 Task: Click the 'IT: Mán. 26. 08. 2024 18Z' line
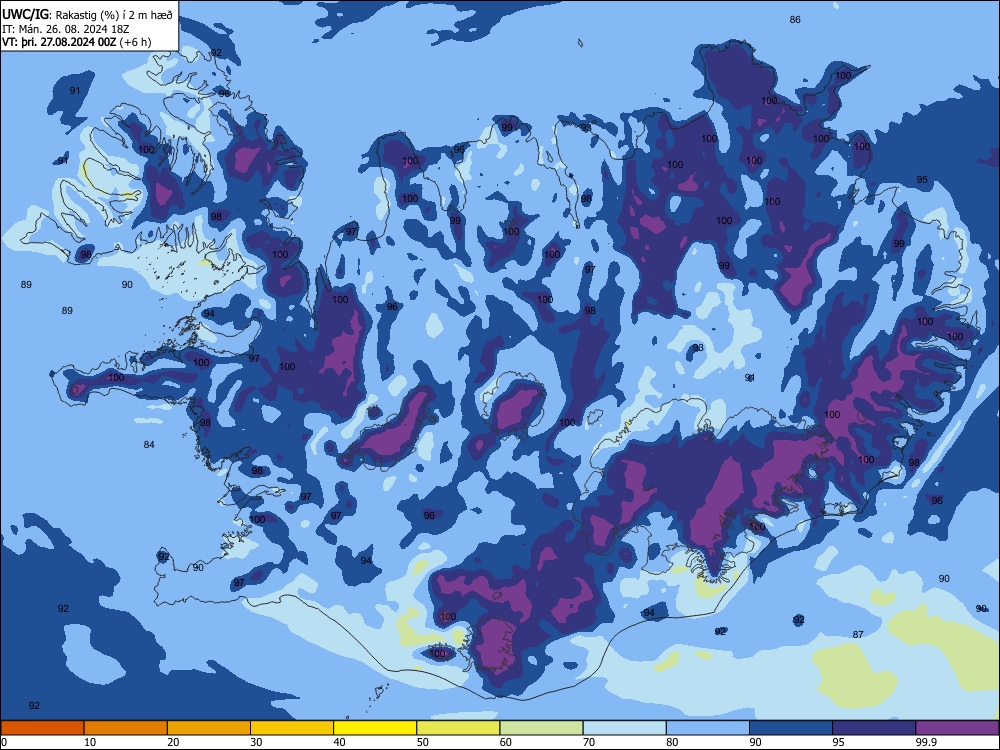pos(66,29)
